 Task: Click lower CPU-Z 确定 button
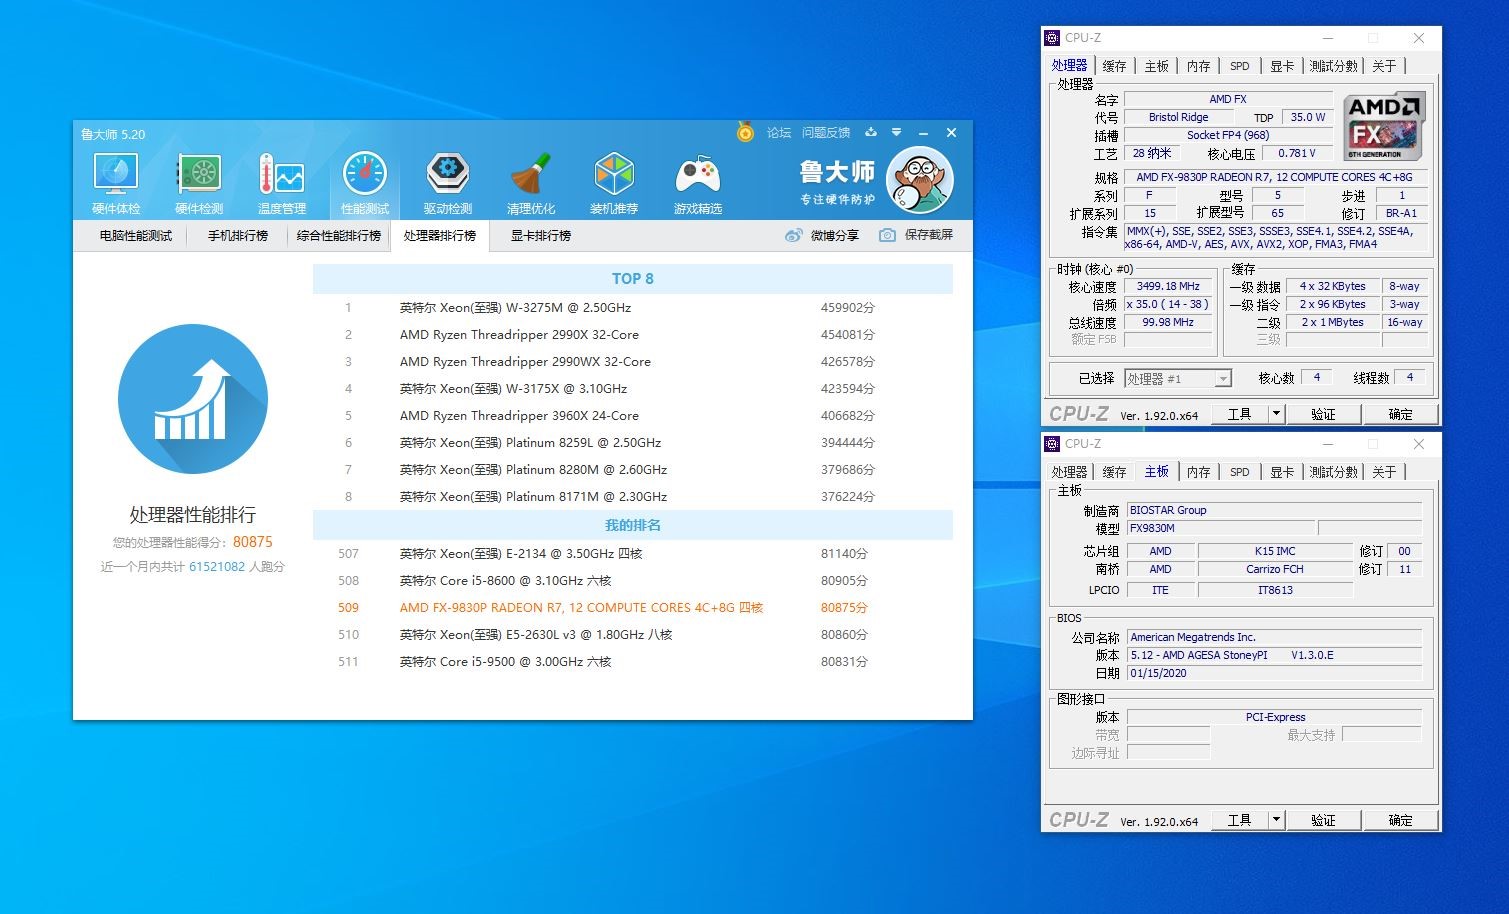point(1400,820)
